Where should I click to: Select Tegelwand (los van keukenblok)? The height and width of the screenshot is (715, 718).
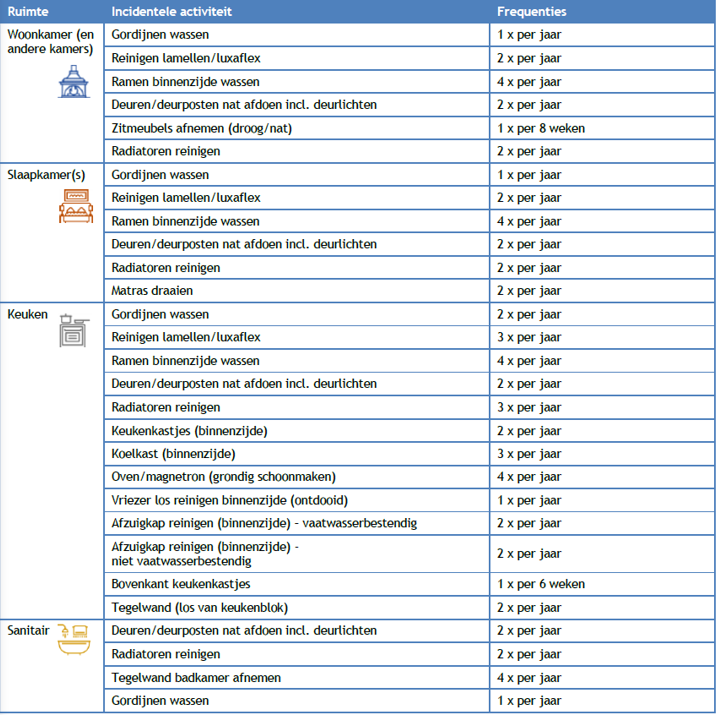click(x=201, y=607)
